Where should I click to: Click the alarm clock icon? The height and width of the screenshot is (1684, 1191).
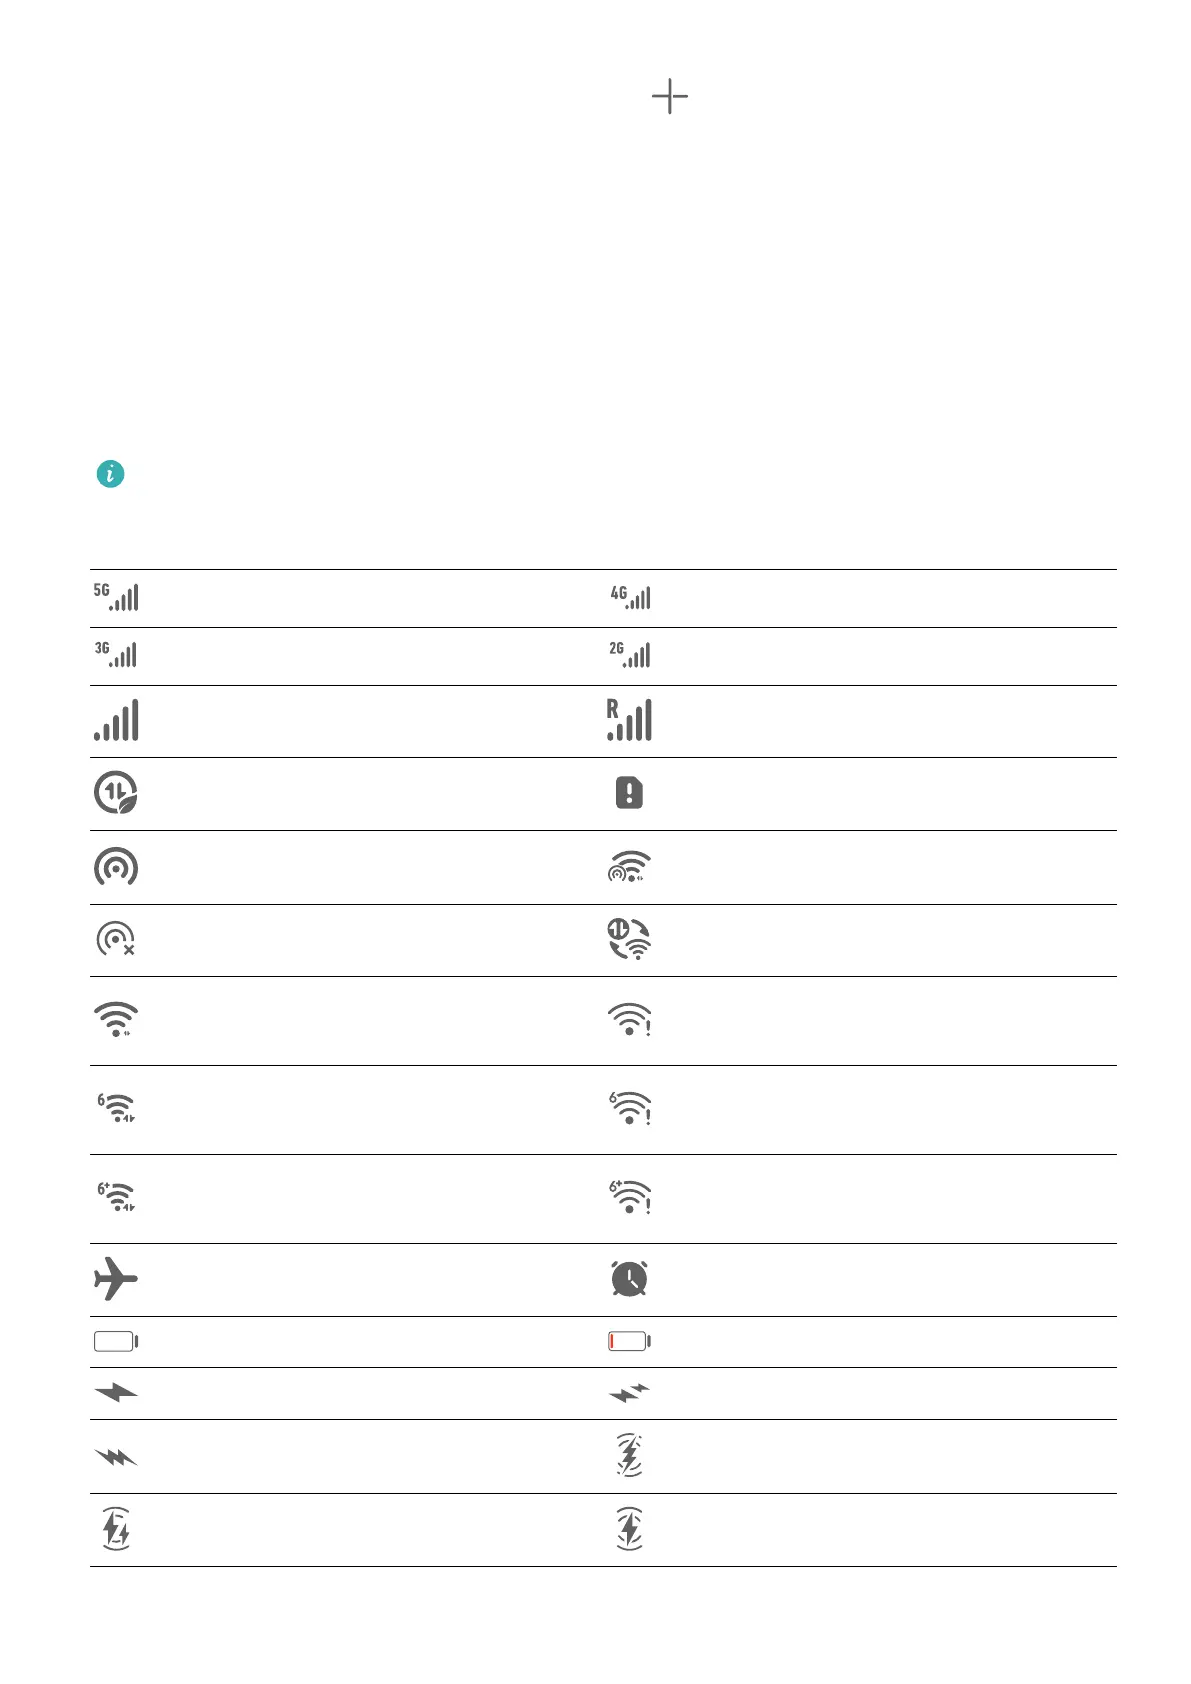point(629,1279)
